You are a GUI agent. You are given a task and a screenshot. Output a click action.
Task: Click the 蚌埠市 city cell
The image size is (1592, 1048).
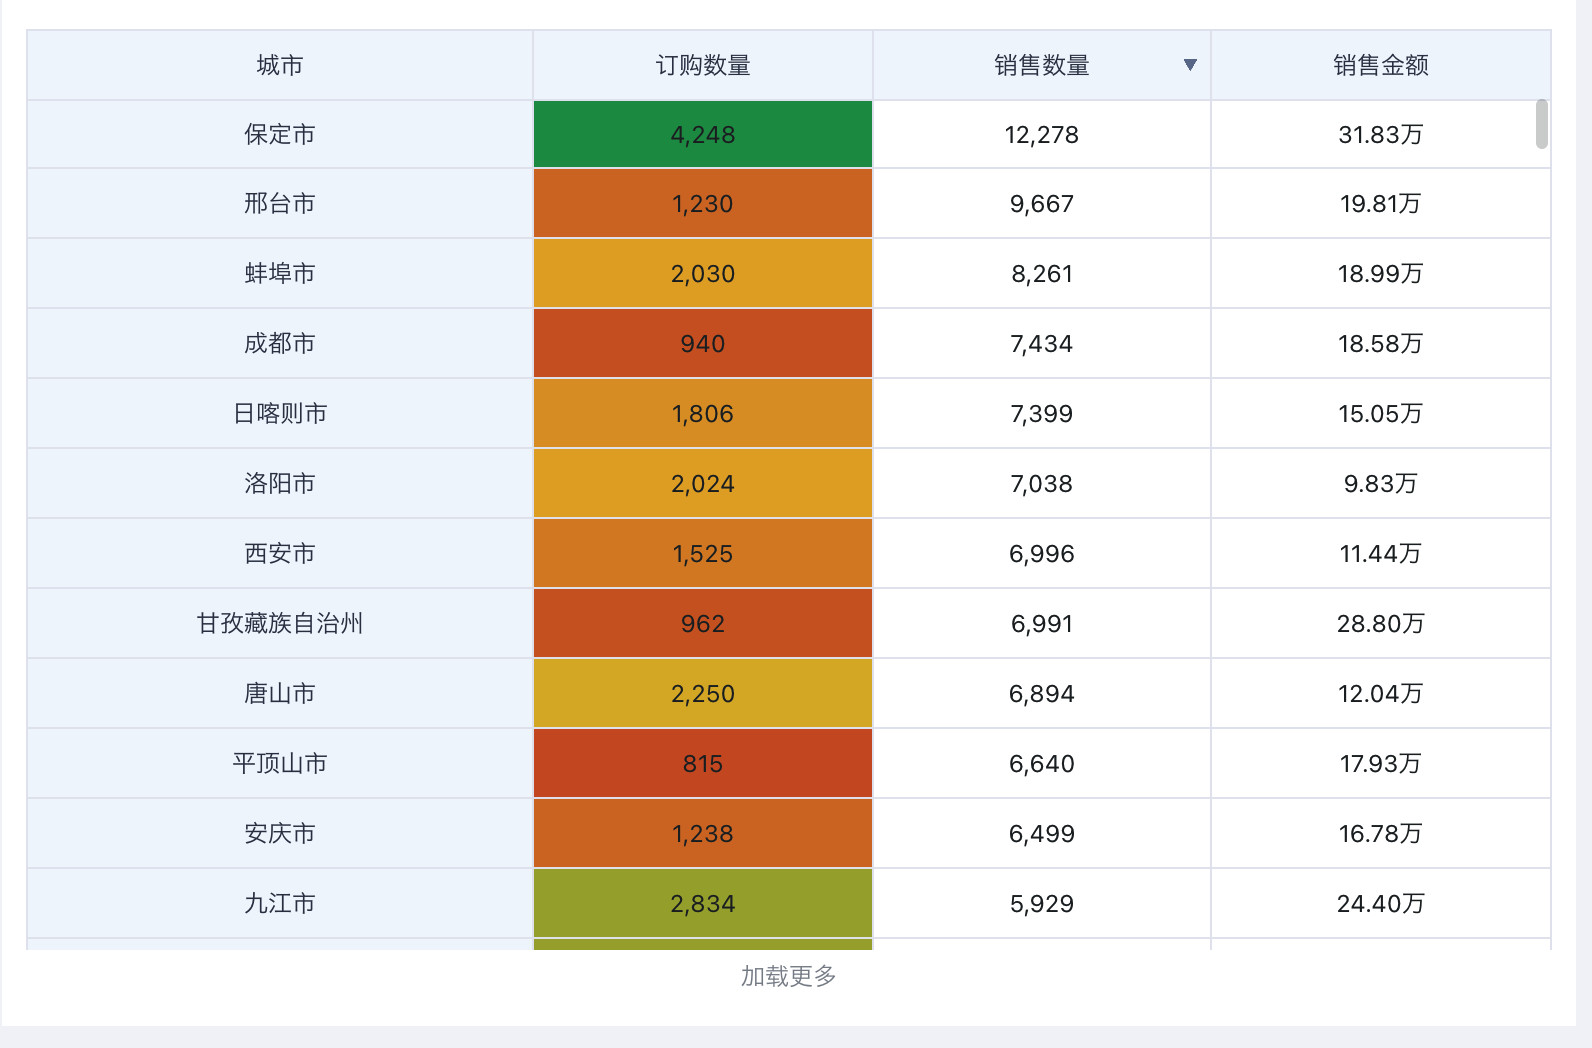coord(280,274)
